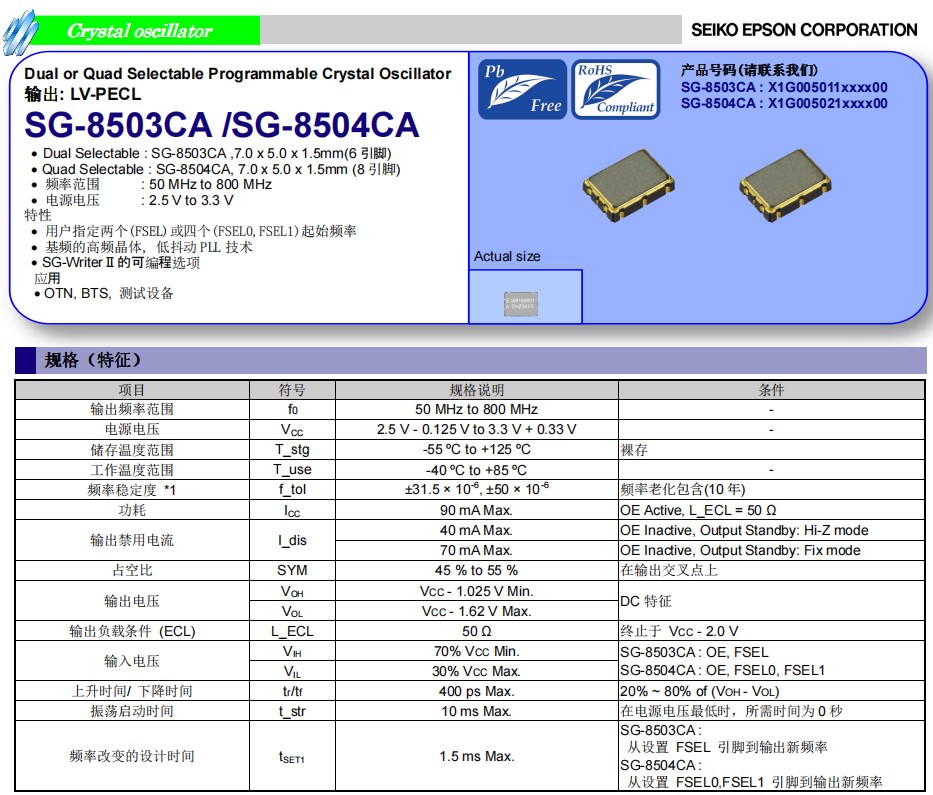Click SEIKO EPSON CORPORATION text
933x795 pixels.
(x=804, y=30)
